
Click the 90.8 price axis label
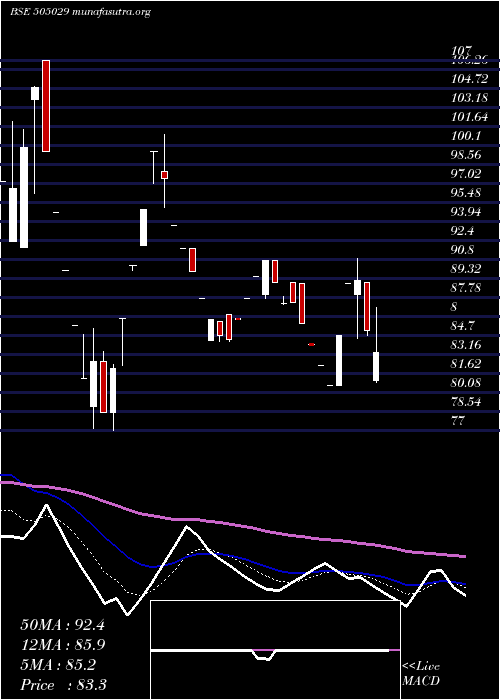point(463,250)
